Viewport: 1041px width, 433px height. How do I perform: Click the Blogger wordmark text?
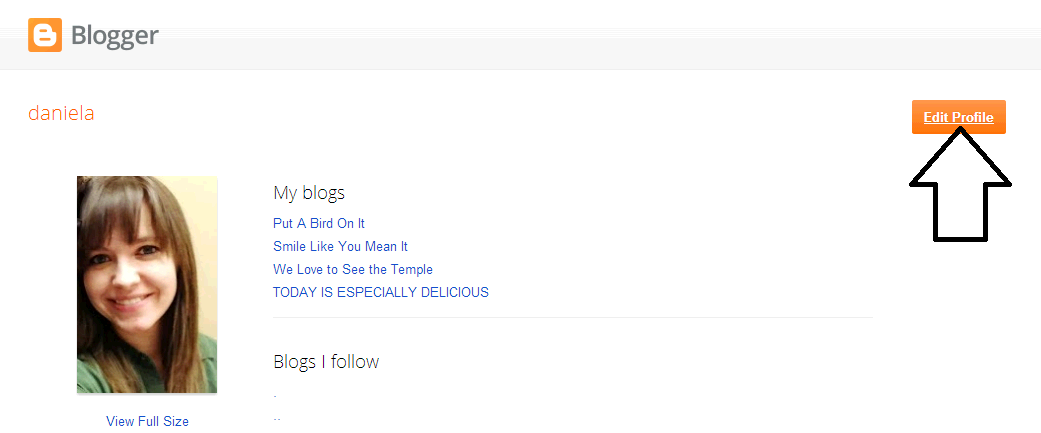pos(114,37)
